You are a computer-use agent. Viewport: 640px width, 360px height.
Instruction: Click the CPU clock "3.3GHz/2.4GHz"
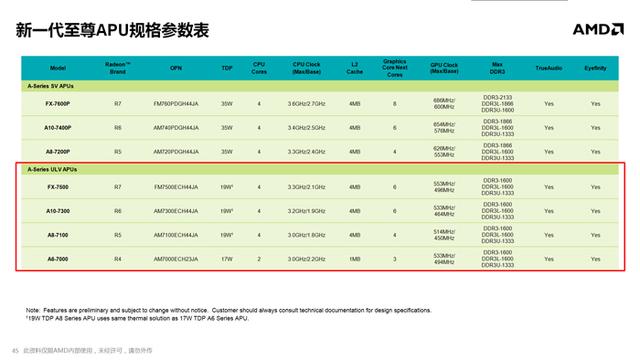307,152
